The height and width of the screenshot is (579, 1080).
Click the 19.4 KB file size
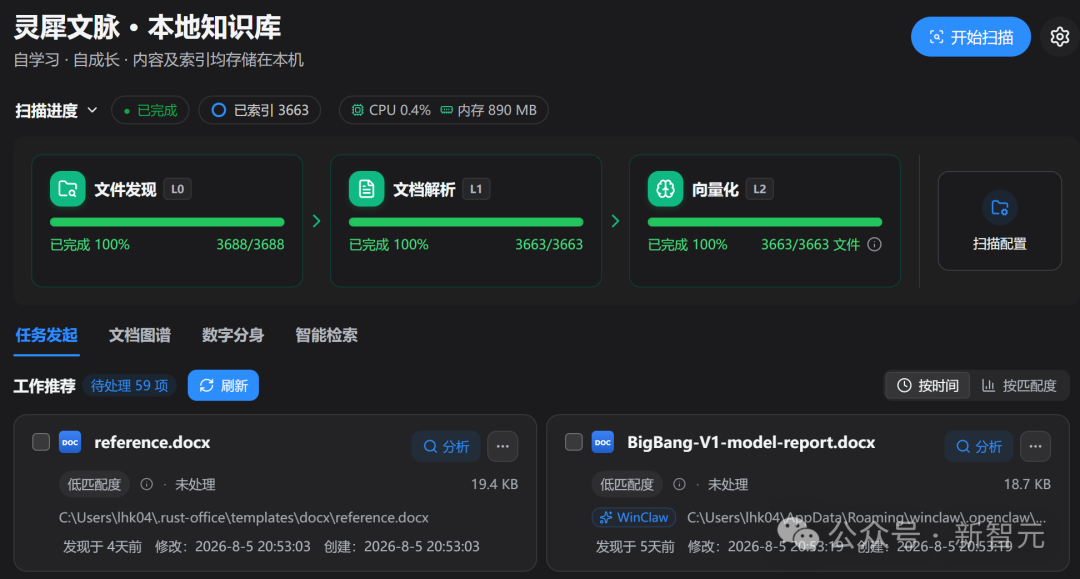[495, 484]
